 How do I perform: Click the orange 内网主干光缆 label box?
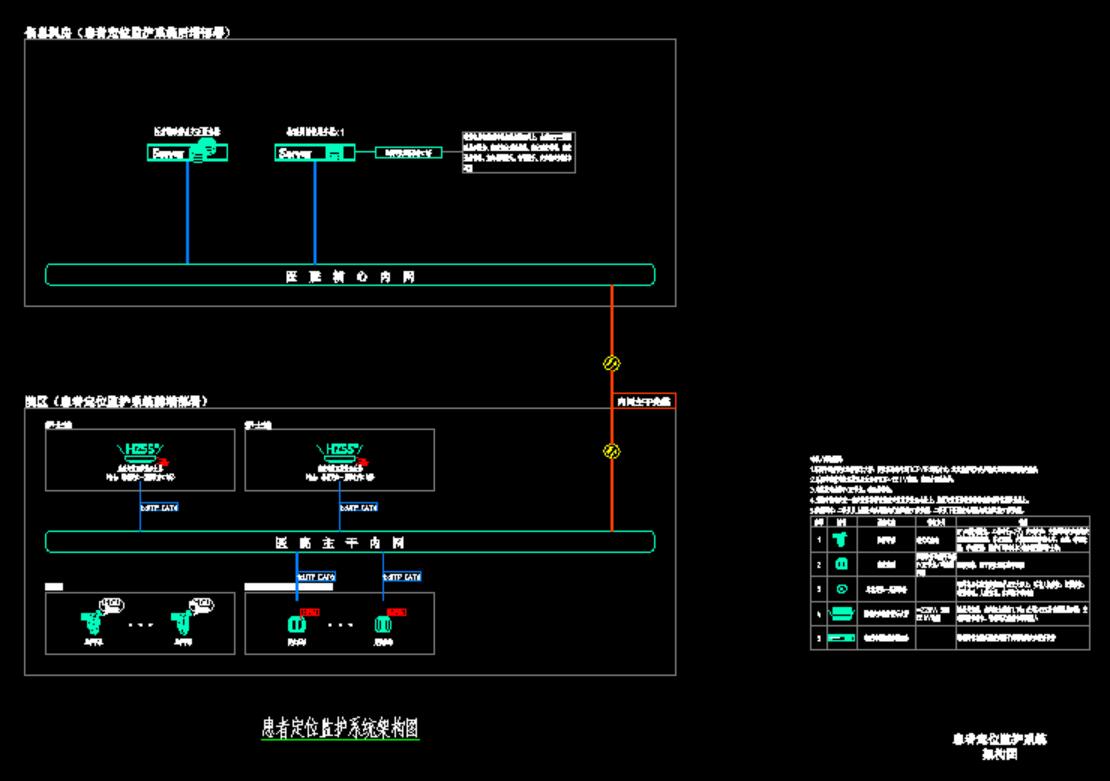tap(644, 401)
